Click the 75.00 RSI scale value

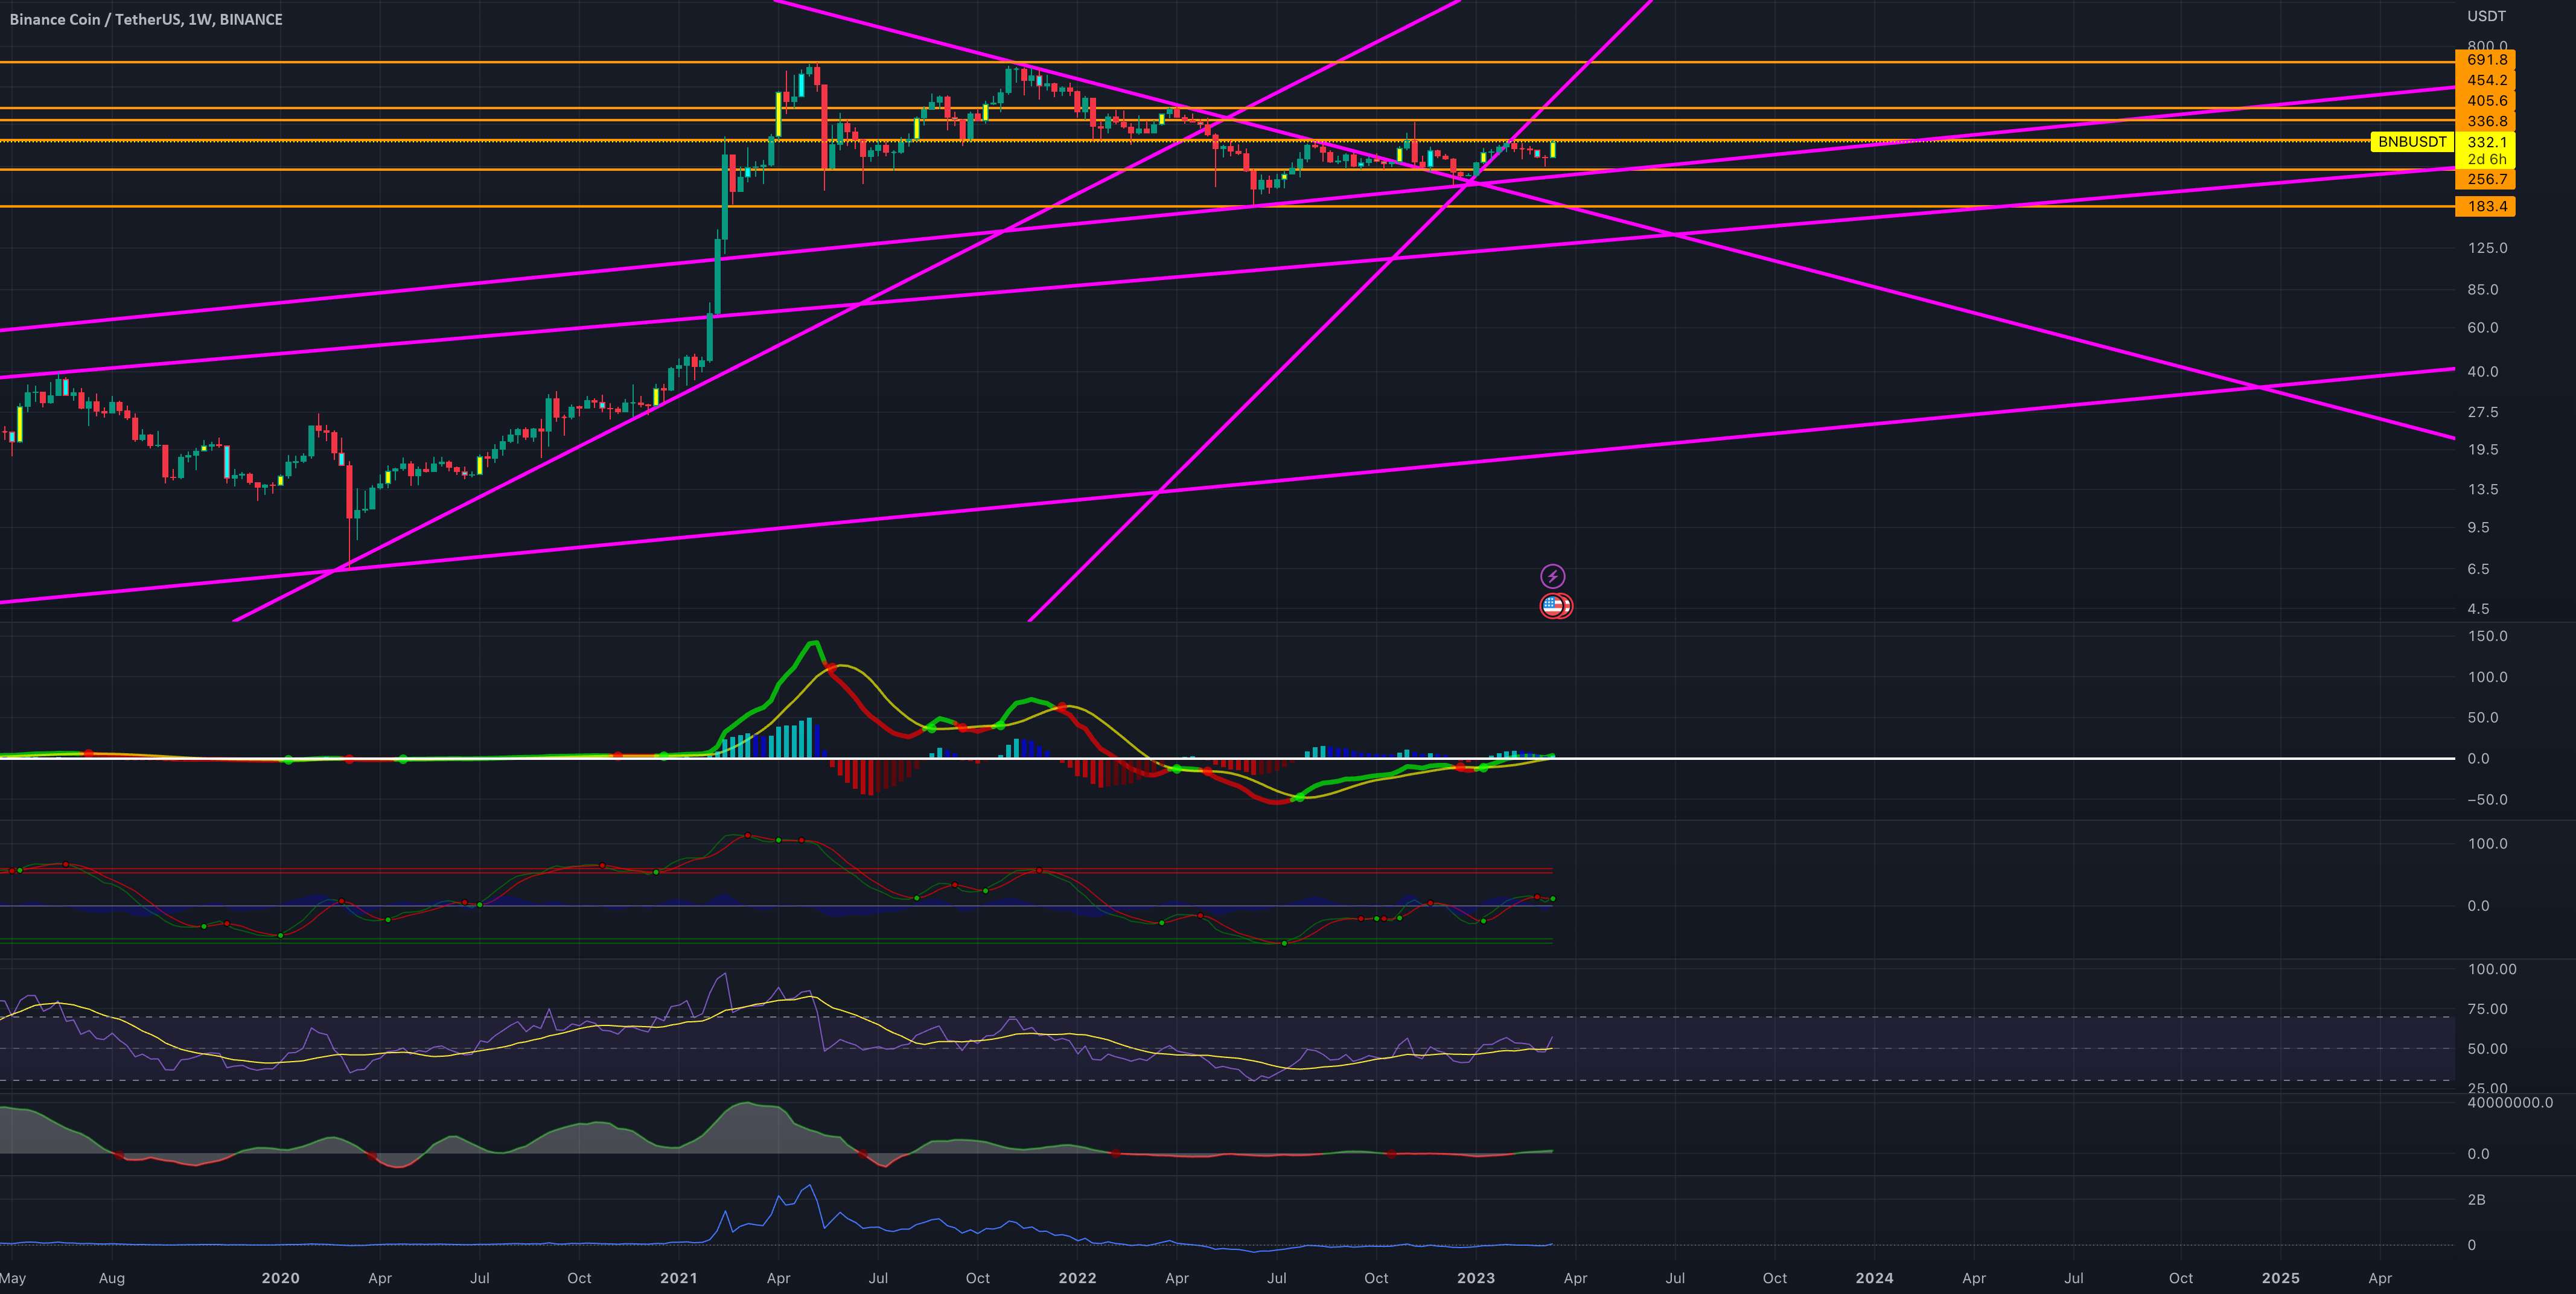2487,1009
